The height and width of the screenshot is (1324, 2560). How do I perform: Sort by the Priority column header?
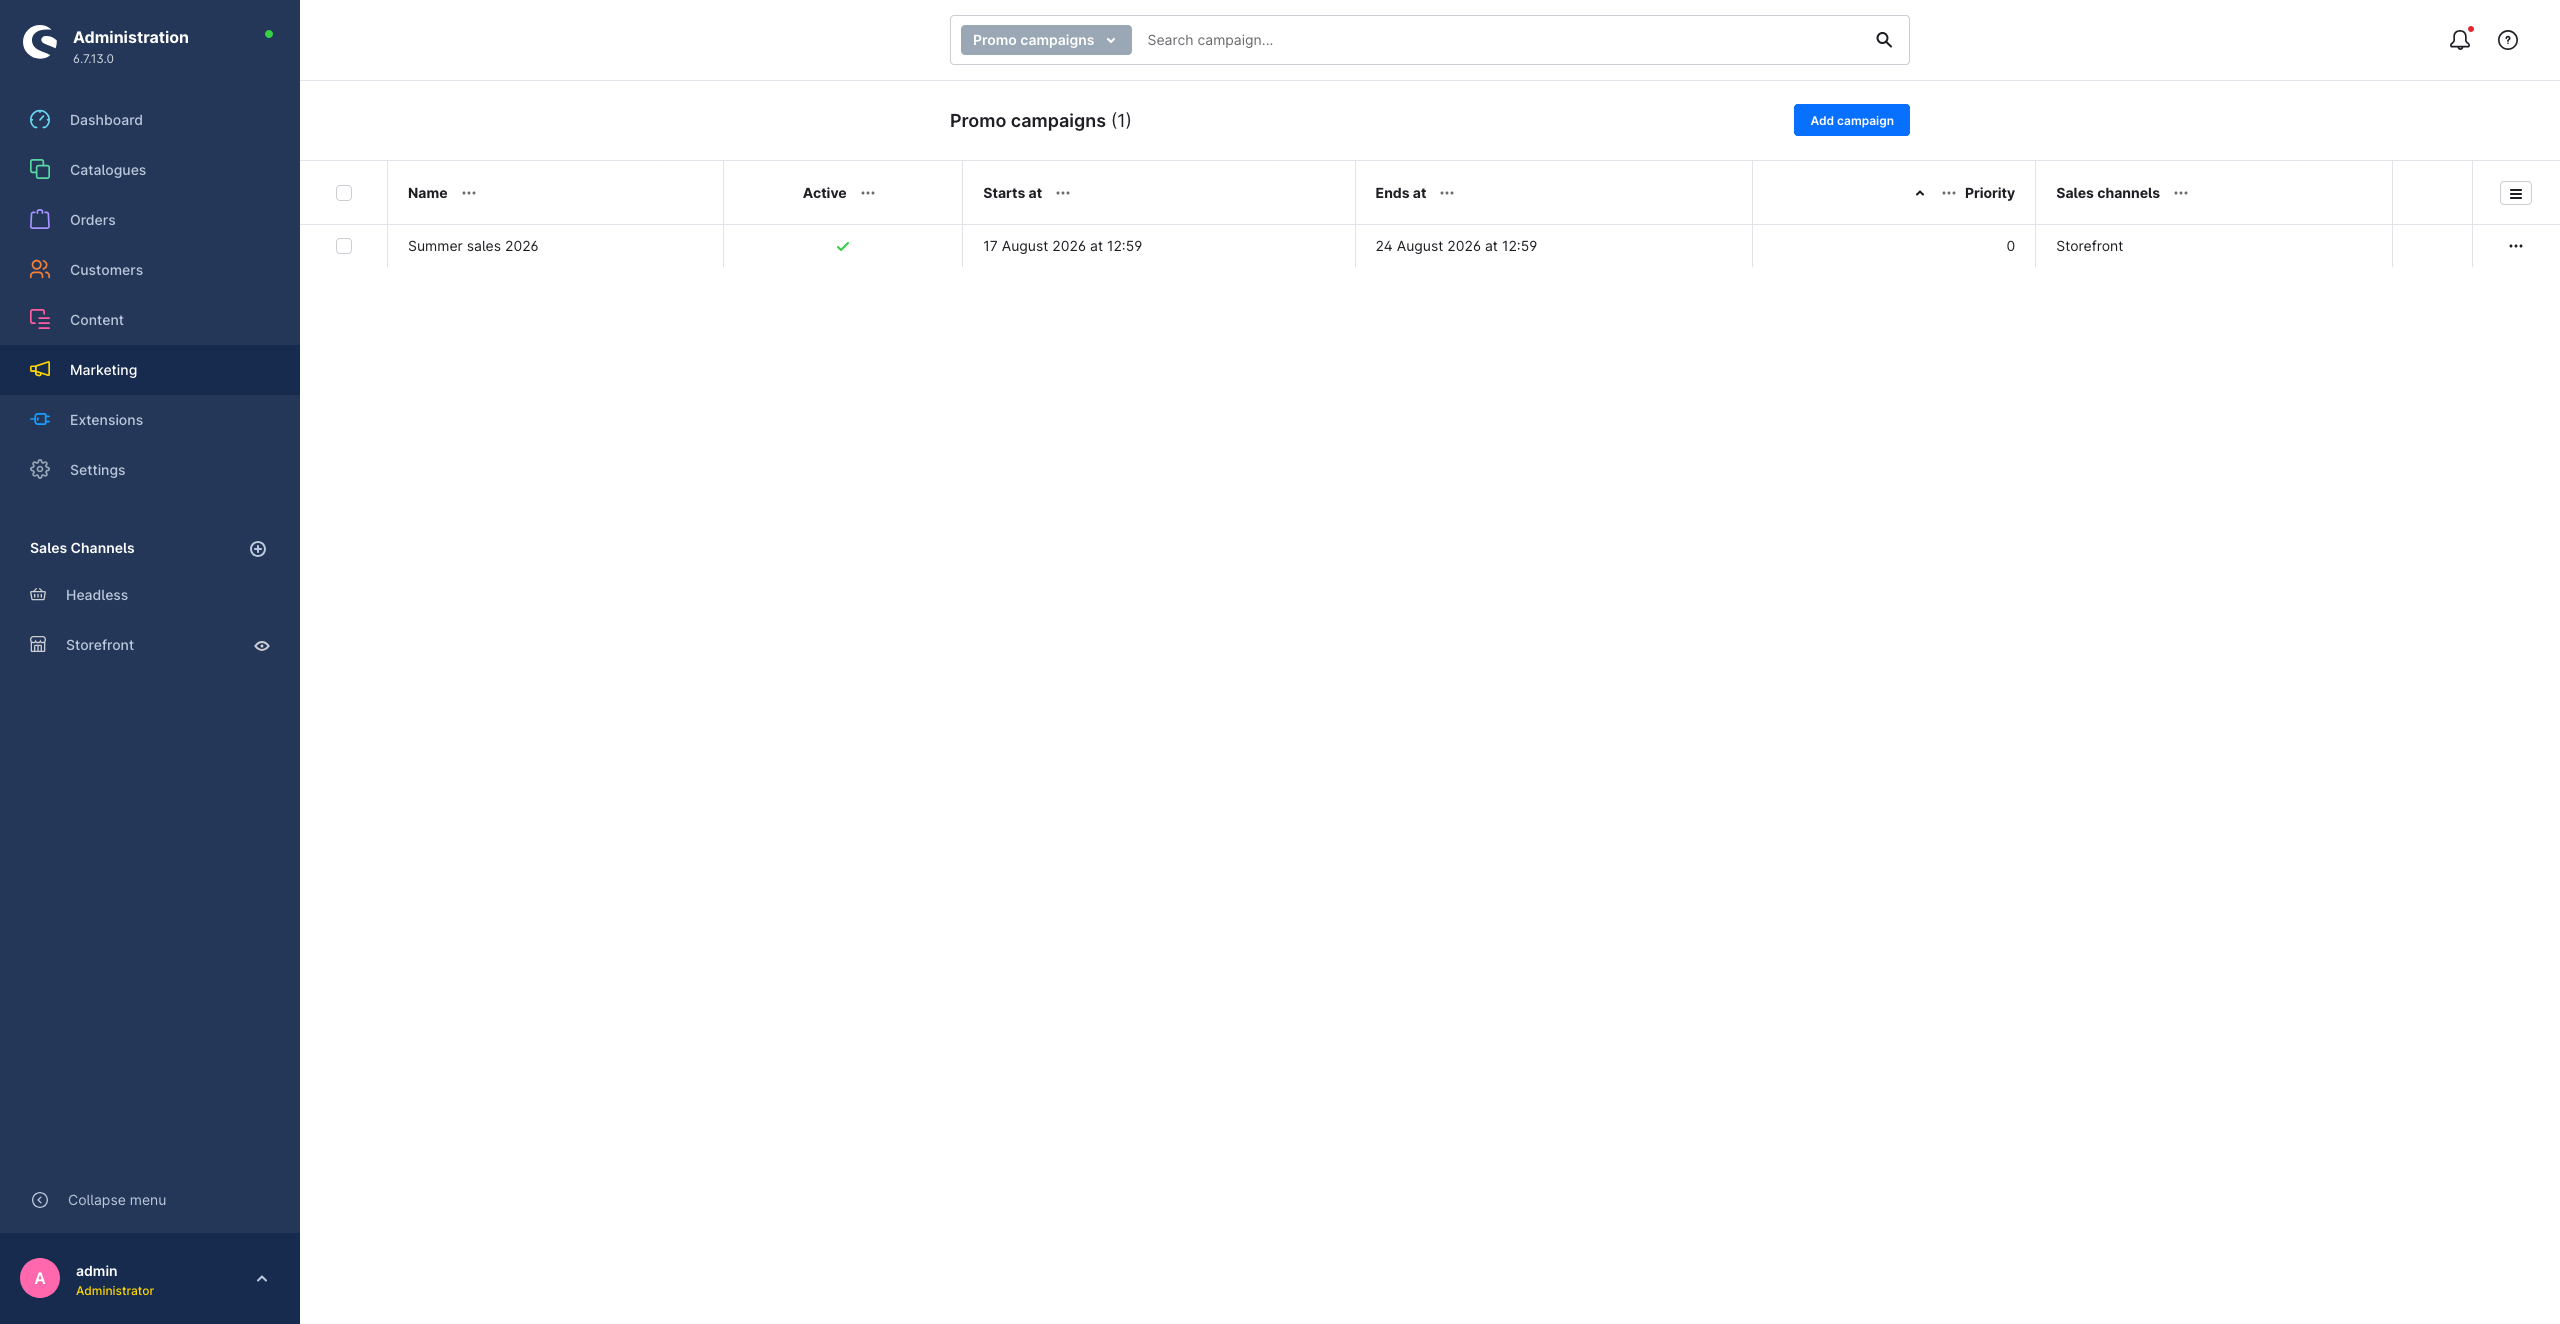point(1989,193)
